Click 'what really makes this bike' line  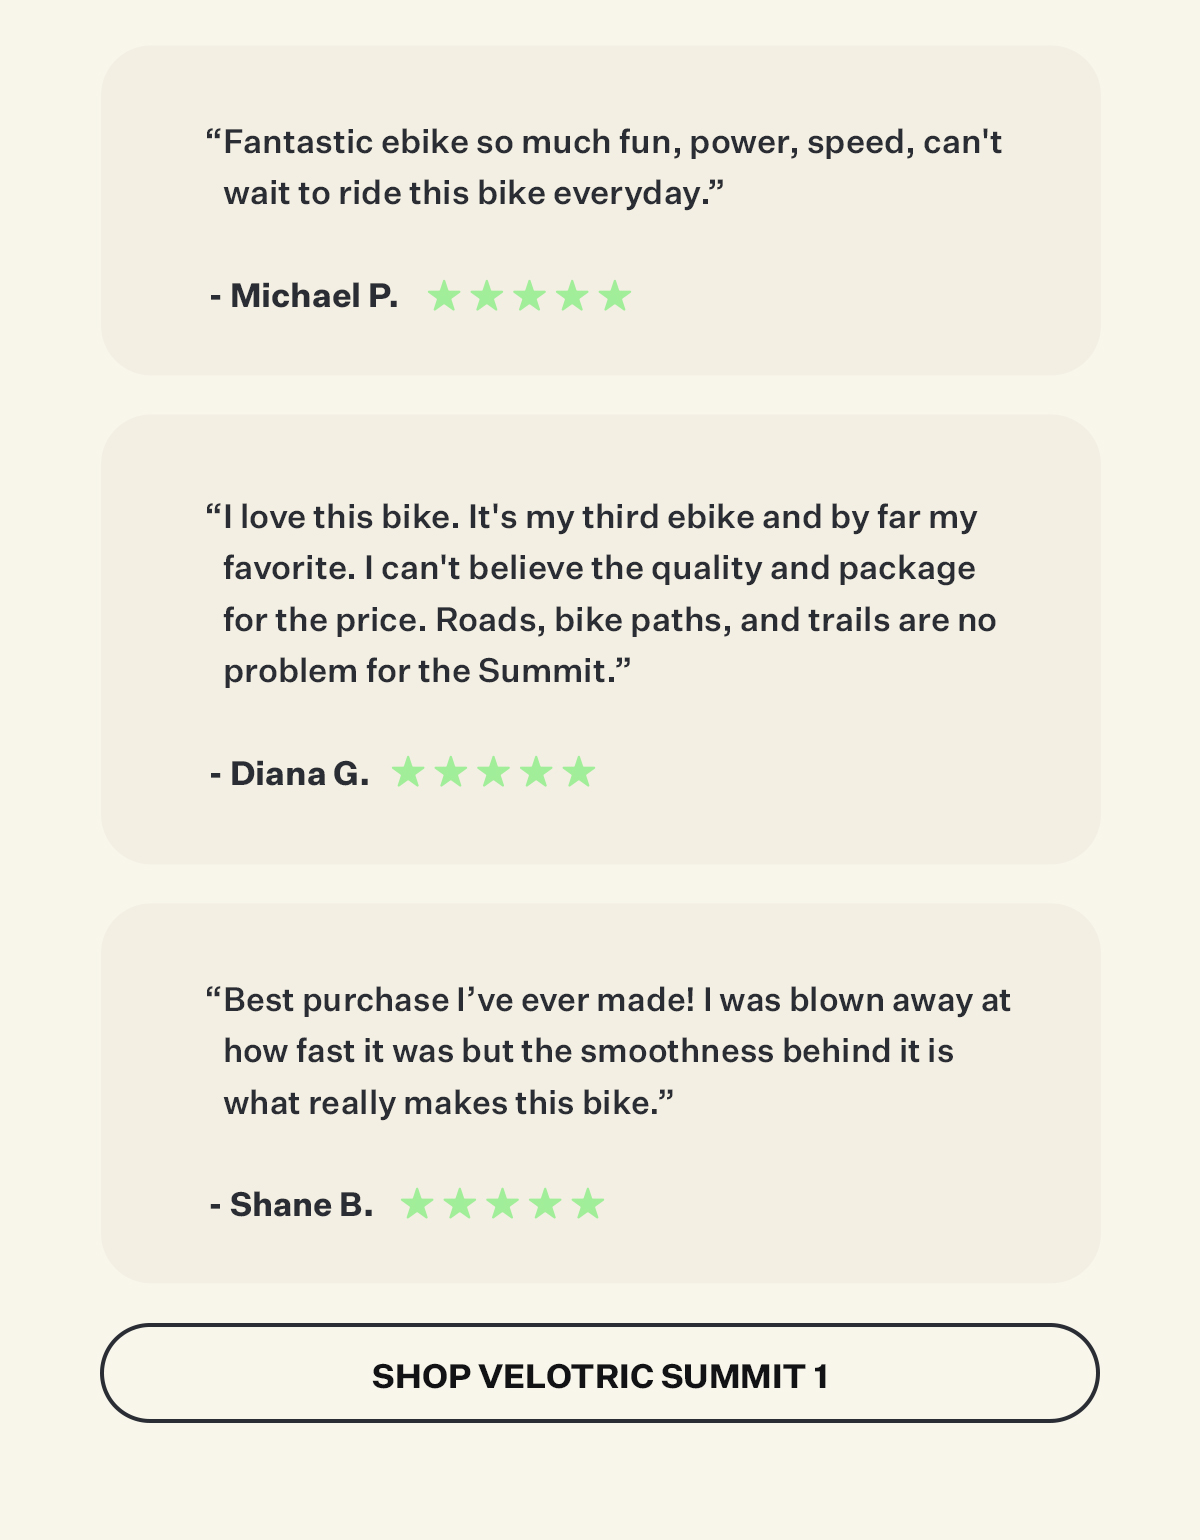click(449, 1103)
